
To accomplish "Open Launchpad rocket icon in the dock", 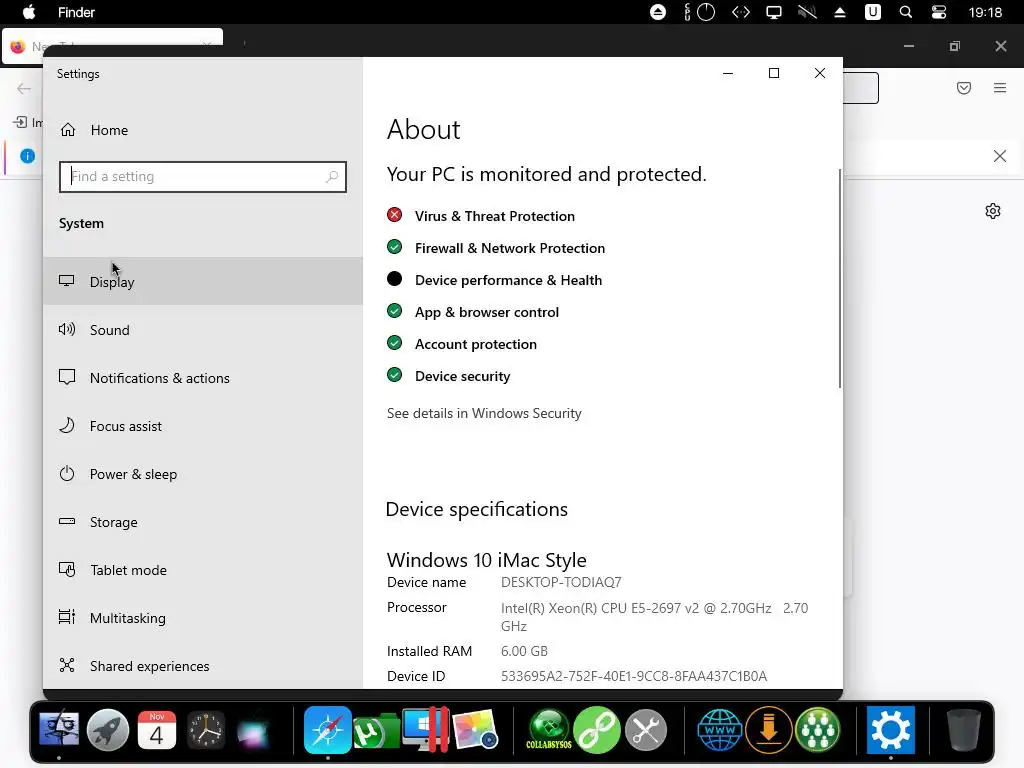I will [x=108, y=729].
